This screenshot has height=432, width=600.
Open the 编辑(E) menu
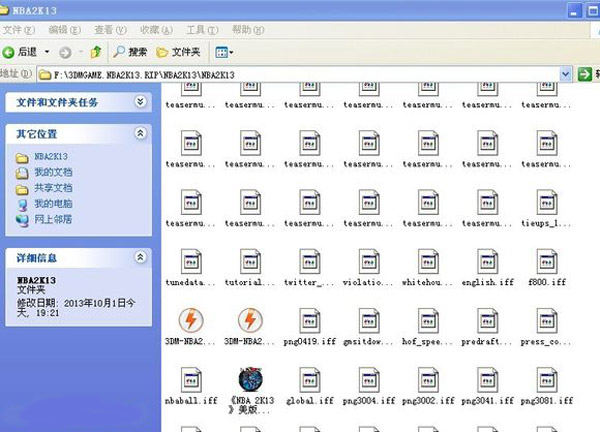click(x=64, y=30)
